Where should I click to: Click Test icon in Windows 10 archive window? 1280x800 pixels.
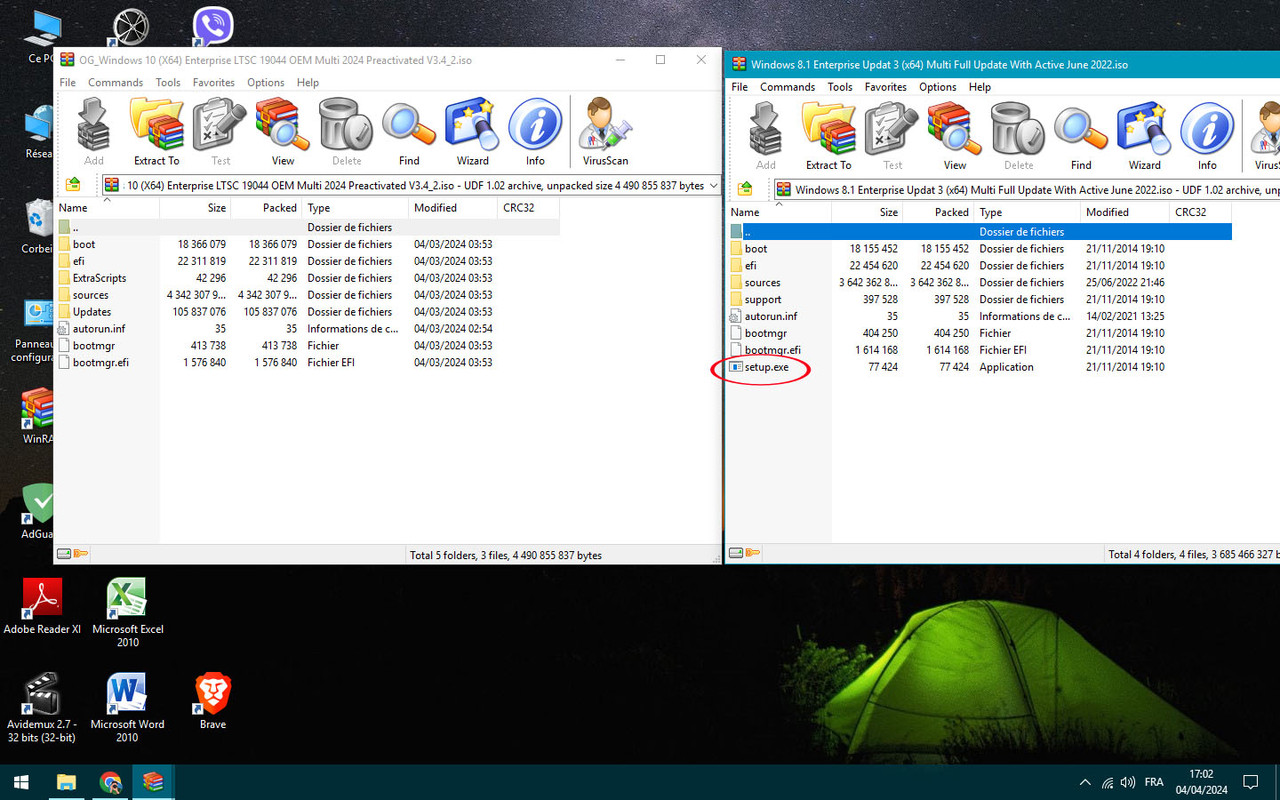pyautogui.click(x=220, y=132)
